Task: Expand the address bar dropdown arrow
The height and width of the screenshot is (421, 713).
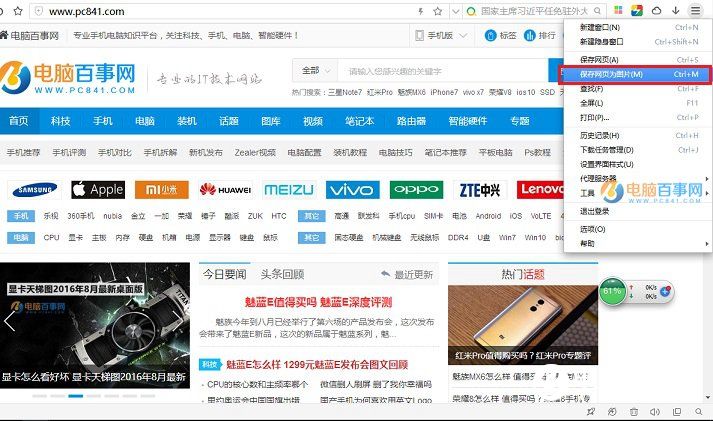Action: point(456,11)
